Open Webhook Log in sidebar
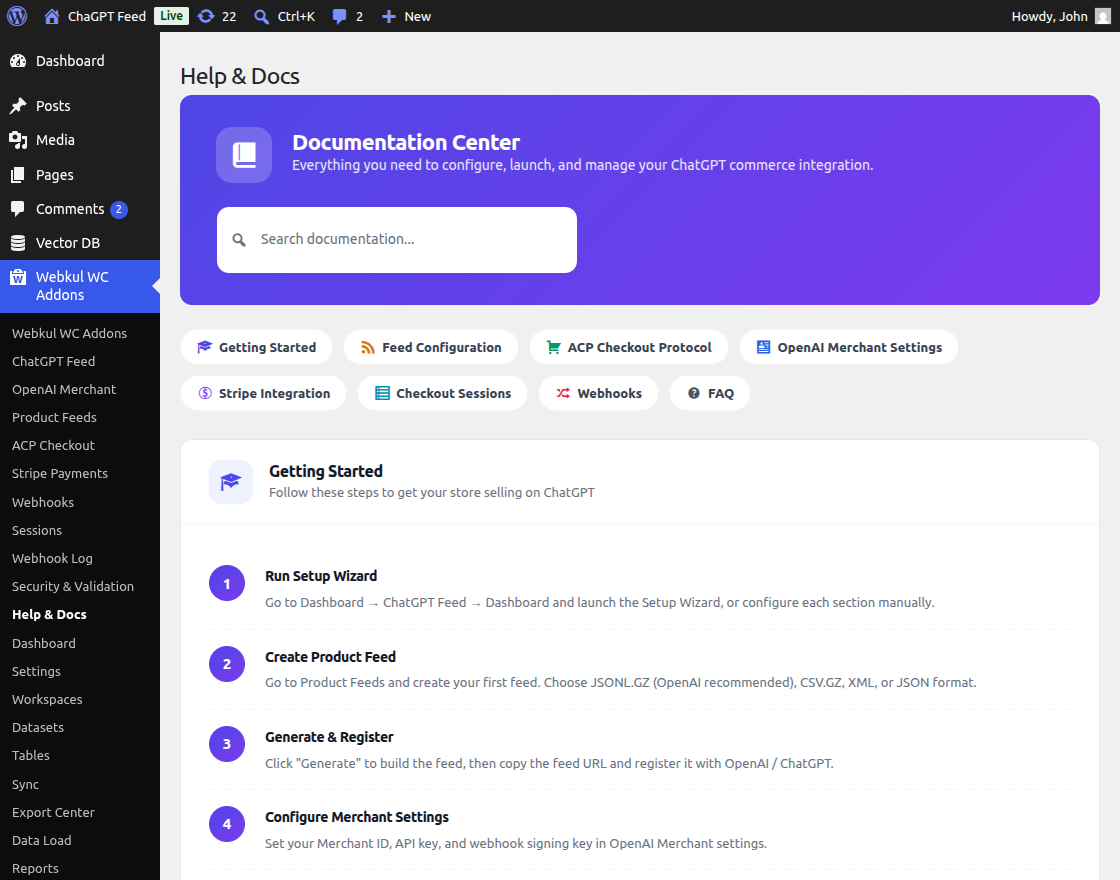 click(x=52, y=559)
